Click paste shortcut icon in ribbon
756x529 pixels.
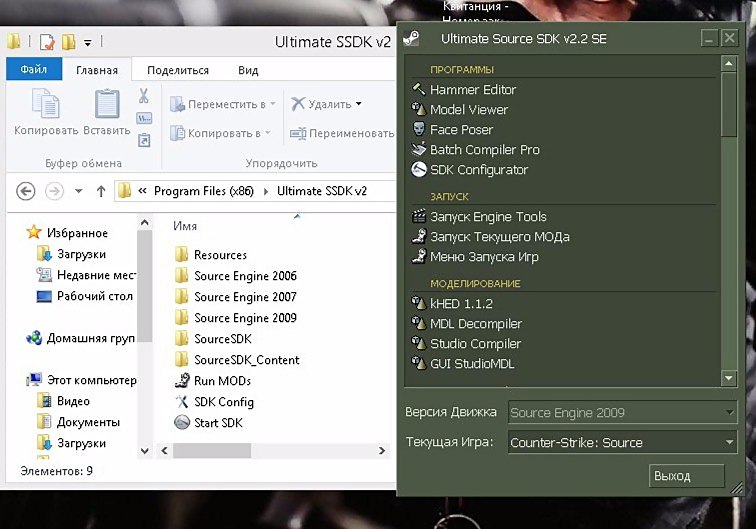(x=144, y=140)
